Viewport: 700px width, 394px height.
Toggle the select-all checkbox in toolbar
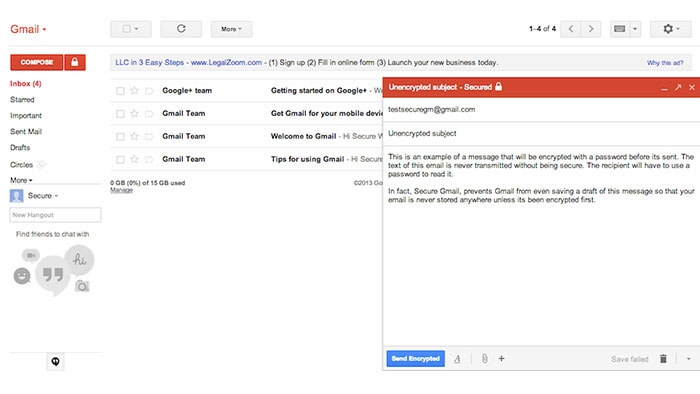pos(127,29)
